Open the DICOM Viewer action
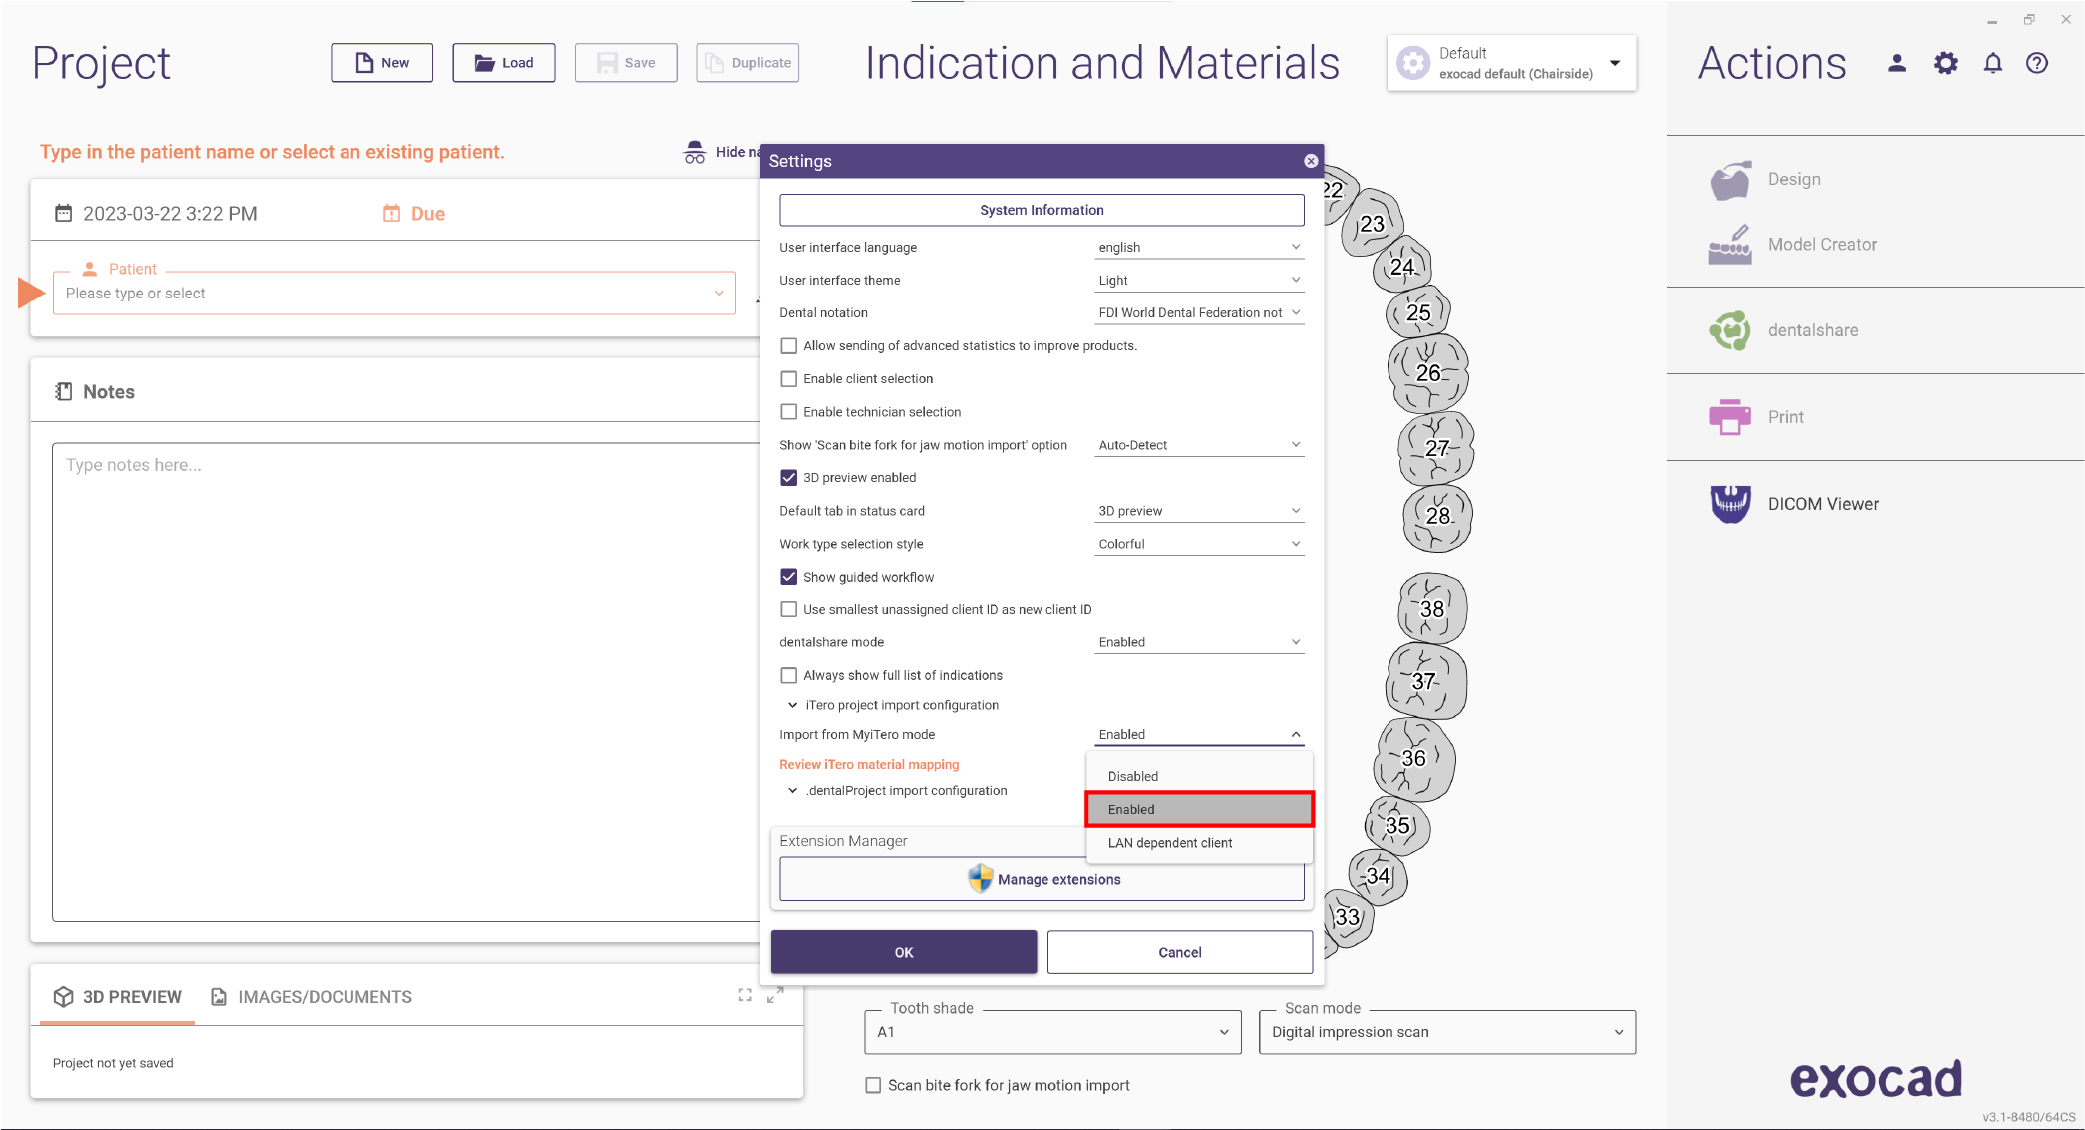2085x1130 pixels. pos(1794,504)
